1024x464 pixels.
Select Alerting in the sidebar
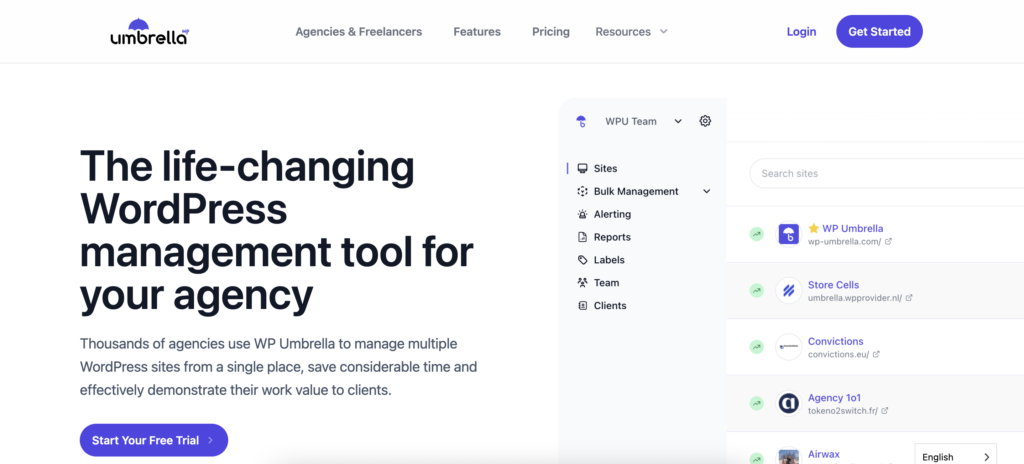tap(612, 214)
